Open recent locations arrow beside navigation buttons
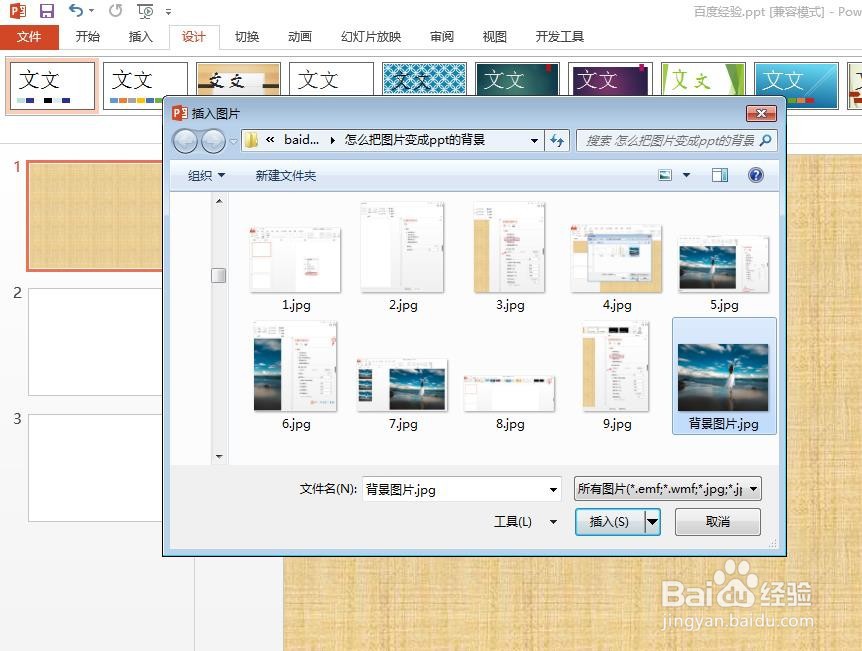Image resolution: width=862 pixels, height=651 pixels. click(x=234, y=142)
